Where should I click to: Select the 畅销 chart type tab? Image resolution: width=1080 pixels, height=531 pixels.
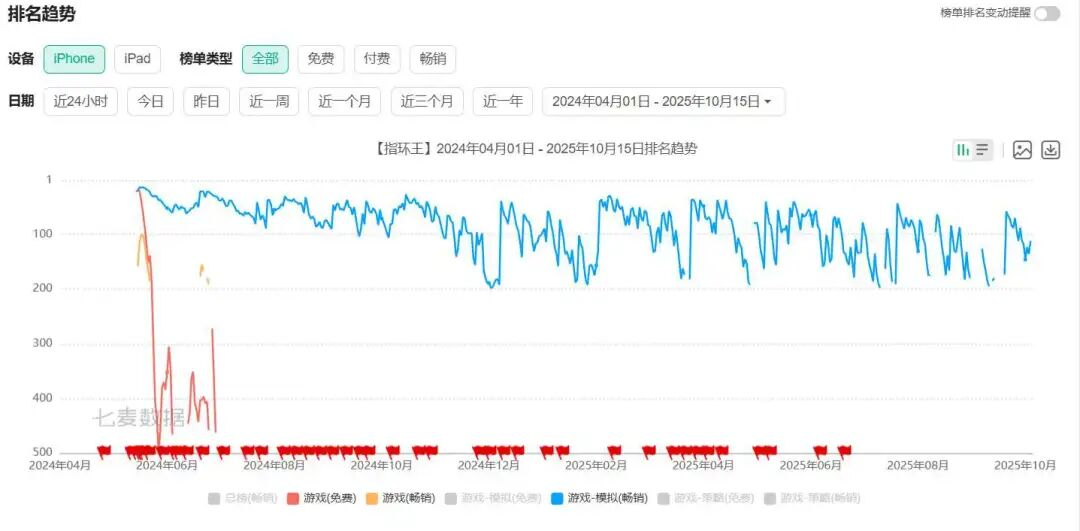click(x=432, y=59)
